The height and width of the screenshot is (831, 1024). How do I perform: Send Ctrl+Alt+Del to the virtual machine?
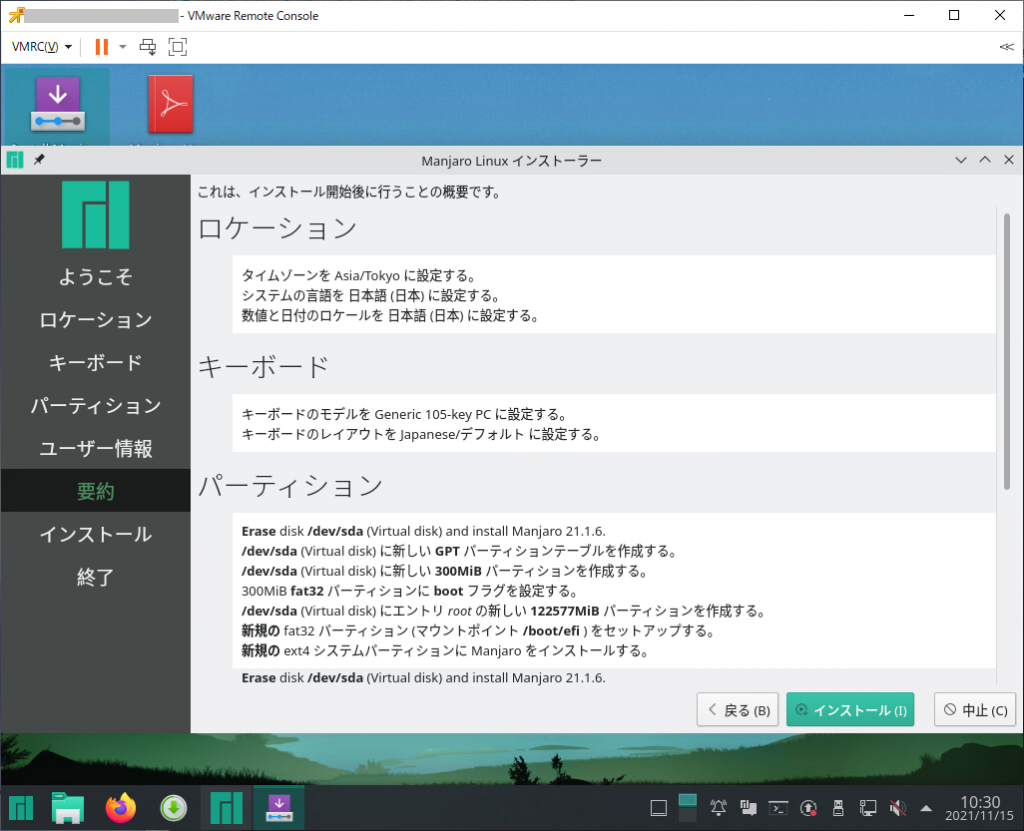tap(148, 47)
